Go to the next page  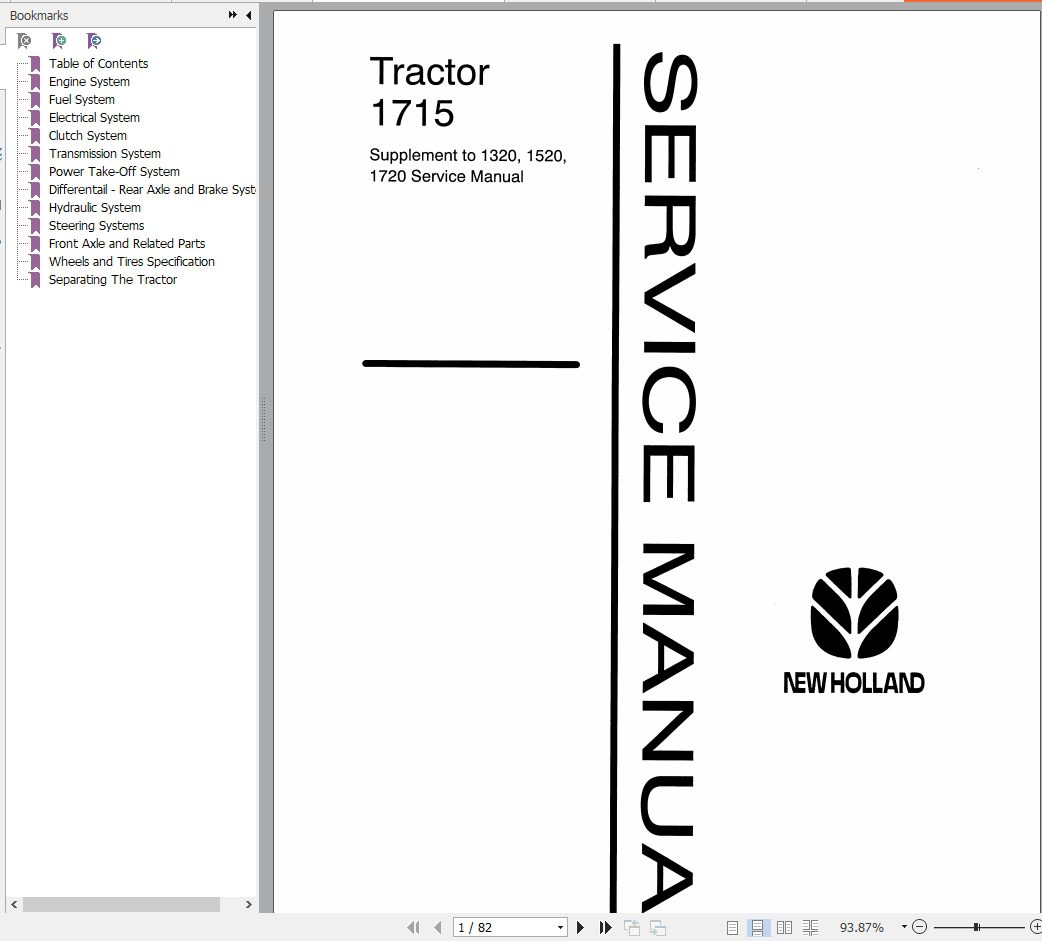tap(580, 927)
